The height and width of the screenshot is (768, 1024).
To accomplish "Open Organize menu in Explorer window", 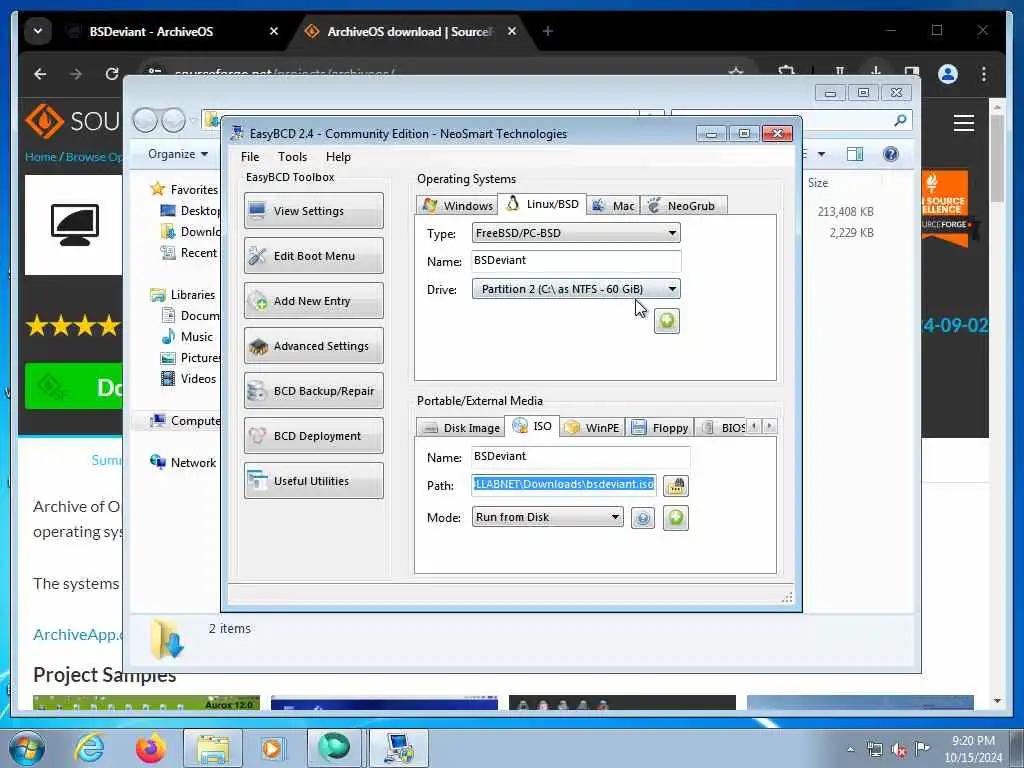I will coord(178,154).
